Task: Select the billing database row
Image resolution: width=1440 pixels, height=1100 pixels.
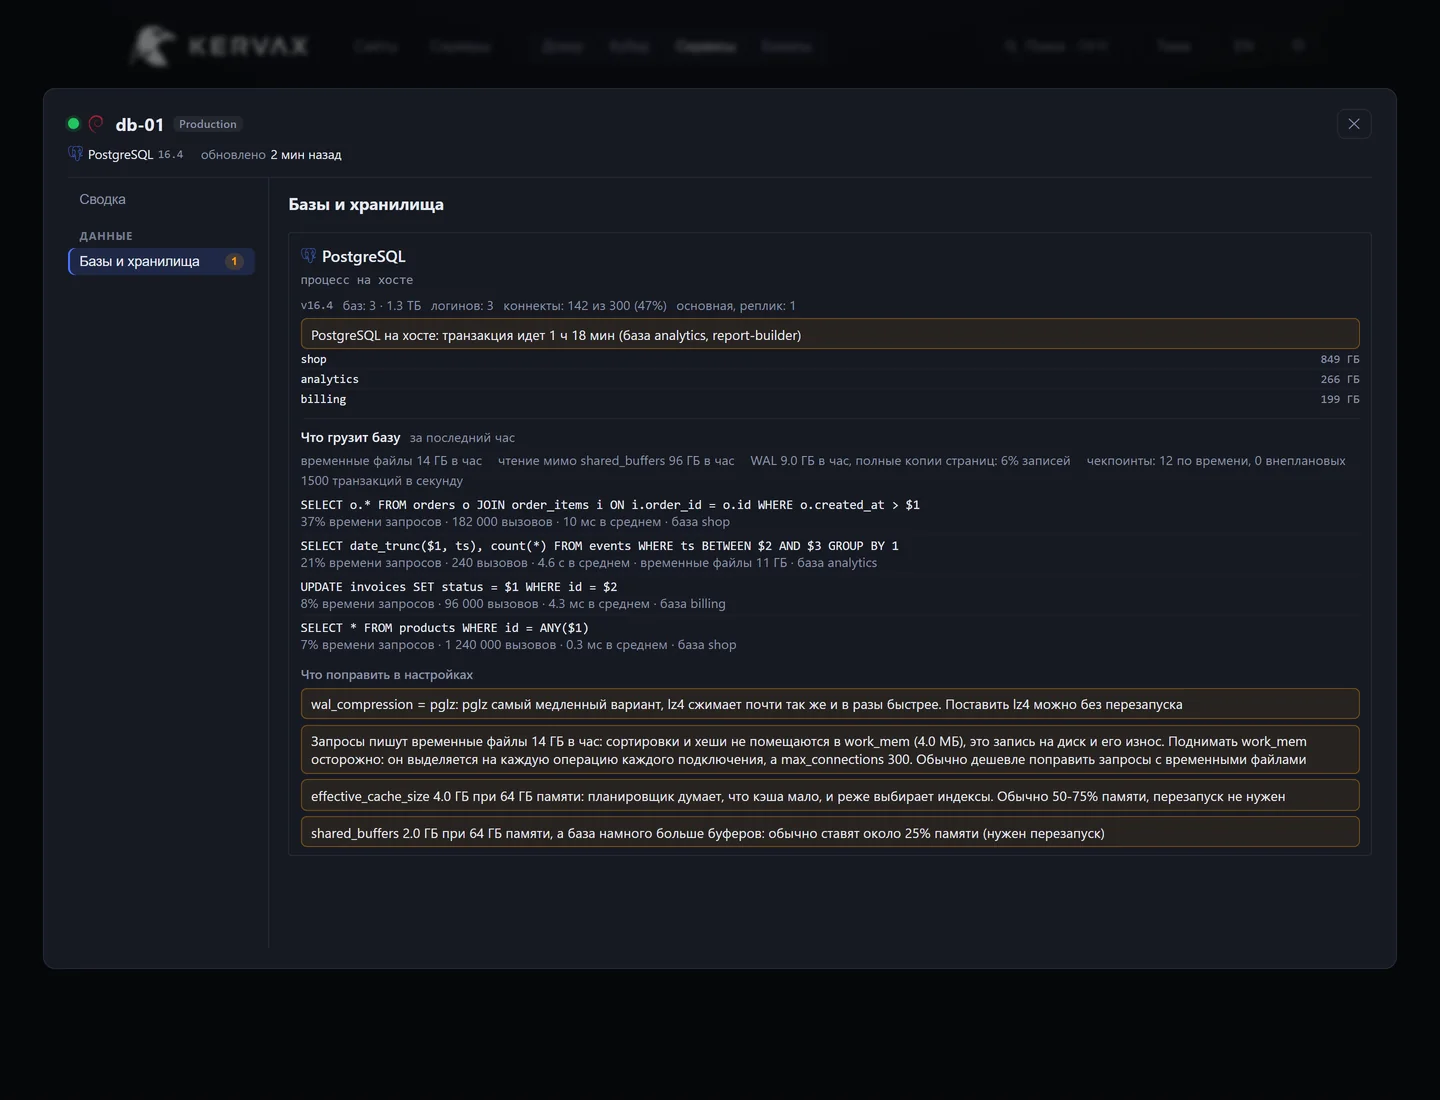Action: [x=830, y=399]
